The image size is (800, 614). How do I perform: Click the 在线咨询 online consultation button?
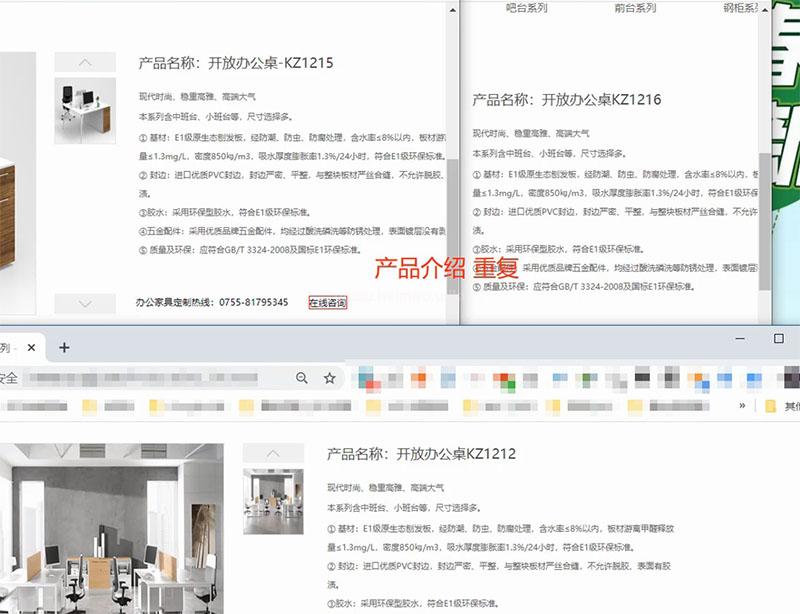(x=327, y=302)
